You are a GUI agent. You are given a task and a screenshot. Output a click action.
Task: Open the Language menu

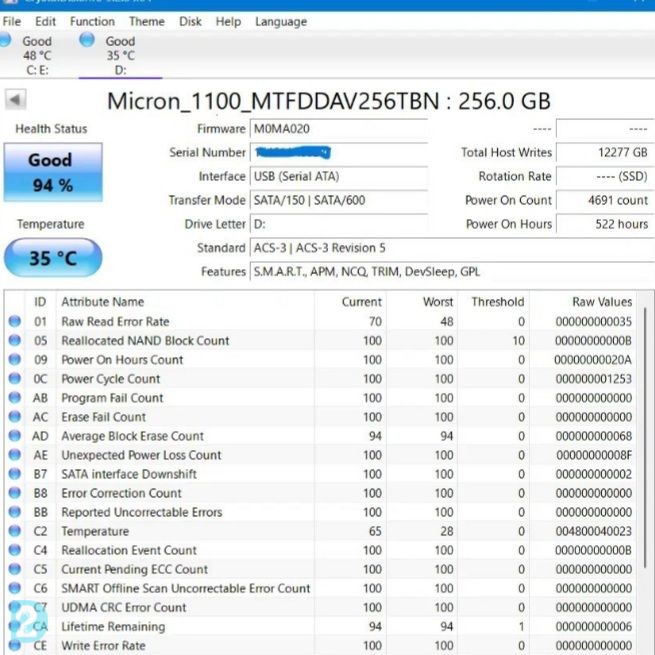[x=281, y=22]
